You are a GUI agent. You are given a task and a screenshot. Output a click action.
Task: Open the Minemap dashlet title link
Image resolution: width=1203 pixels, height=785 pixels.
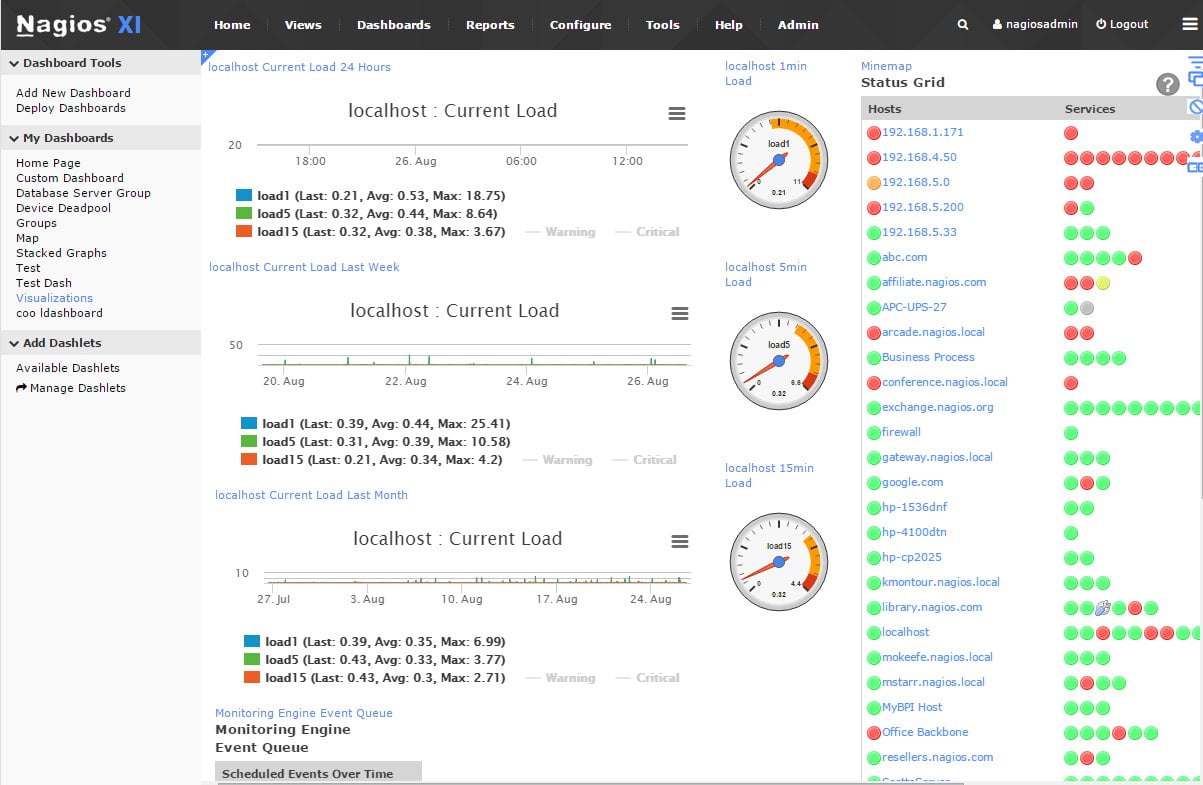pos(886,67)
